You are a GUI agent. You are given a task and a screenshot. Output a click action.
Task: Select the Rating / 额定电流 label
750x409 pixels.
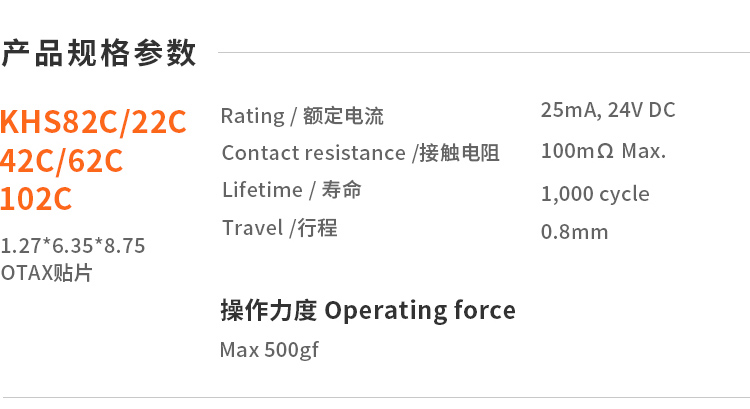point(302,116)
